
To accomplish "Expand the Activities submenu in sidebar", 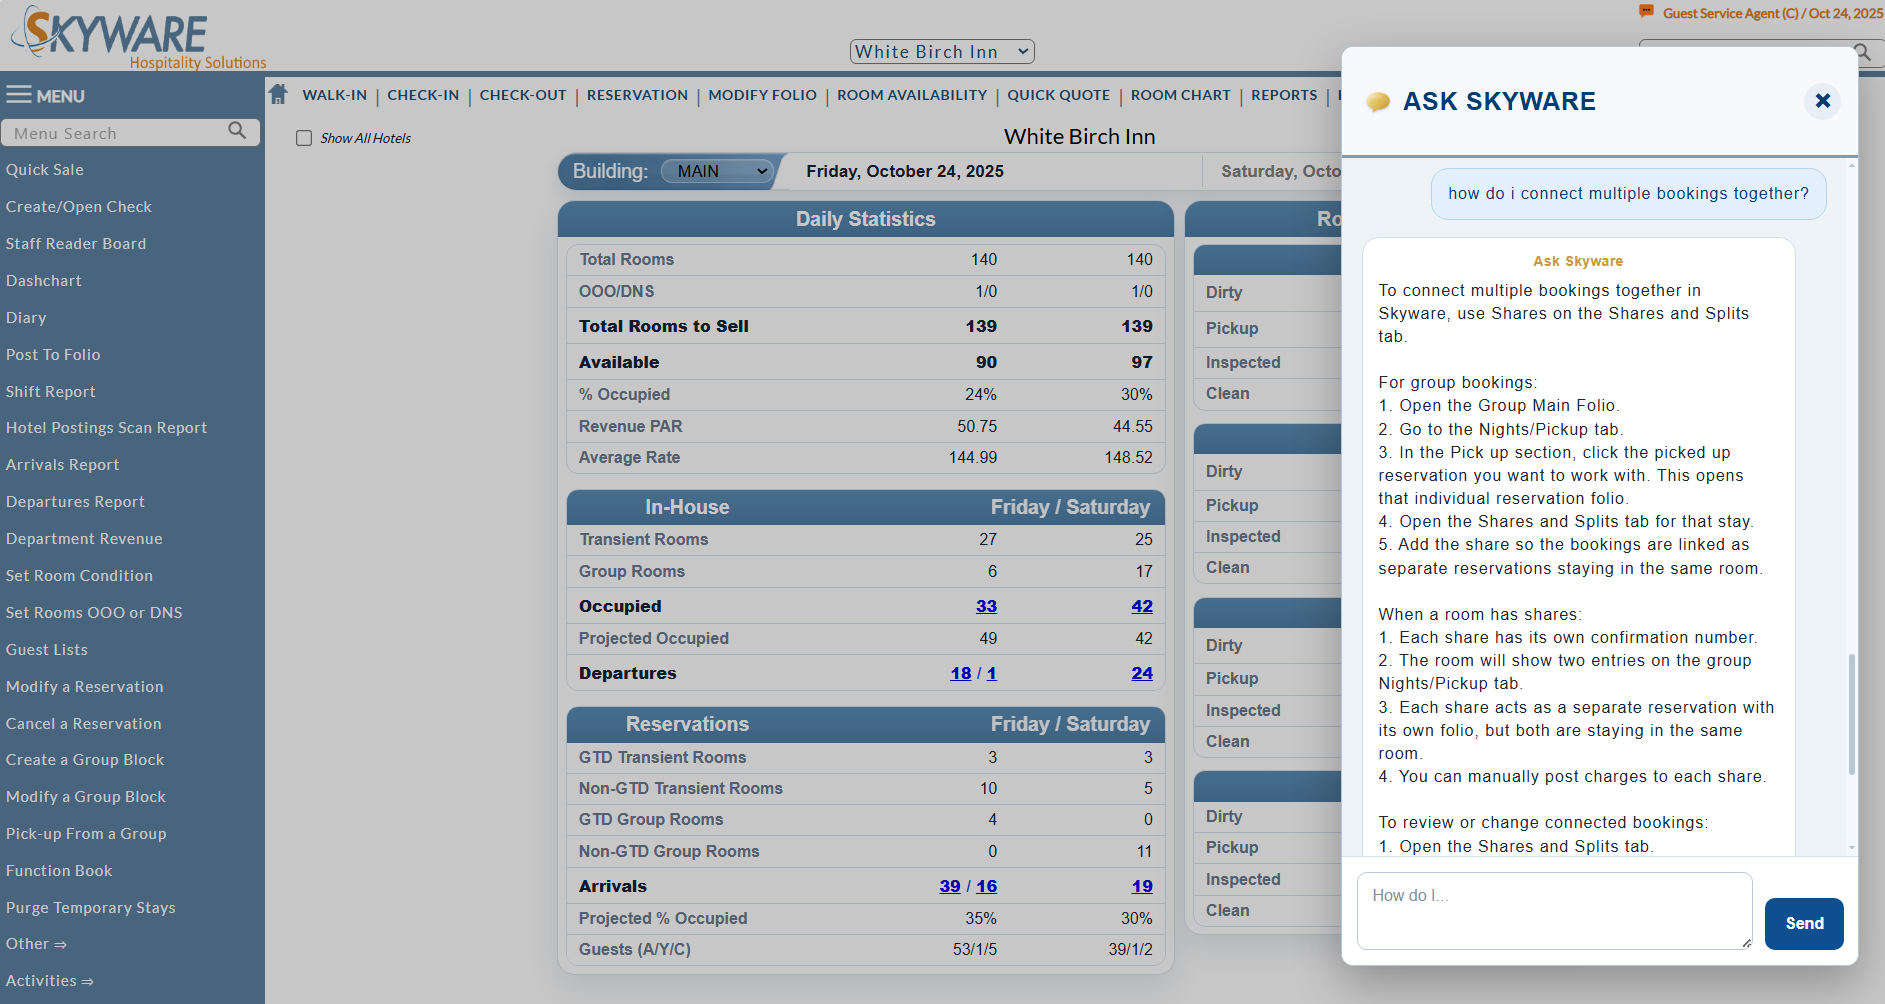I will click(x=50, y=981).
